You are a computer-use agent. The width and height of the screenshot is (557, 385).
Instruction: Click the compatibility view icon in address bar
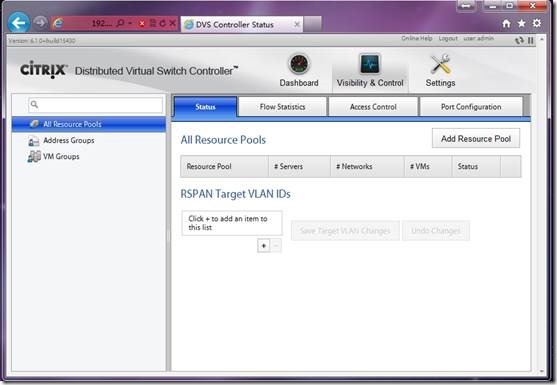pyautogui.click(x=153, y=23)
